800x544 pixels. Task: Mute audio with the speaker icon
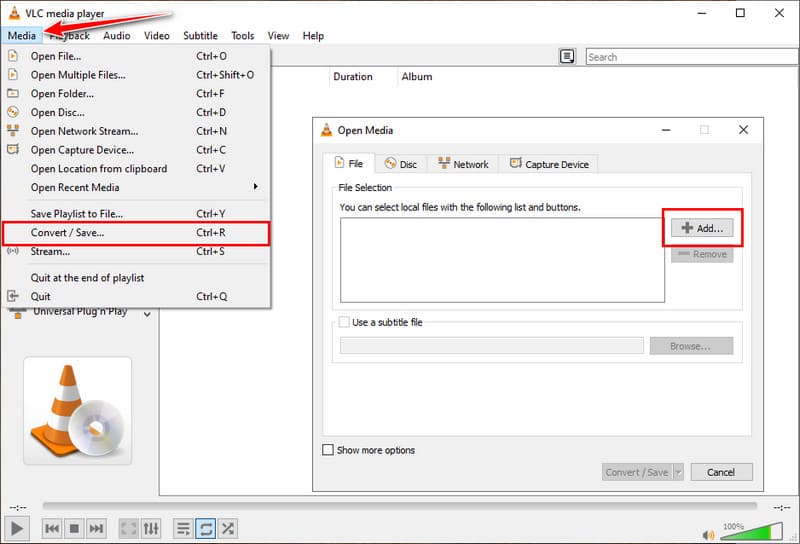(707, 529)
